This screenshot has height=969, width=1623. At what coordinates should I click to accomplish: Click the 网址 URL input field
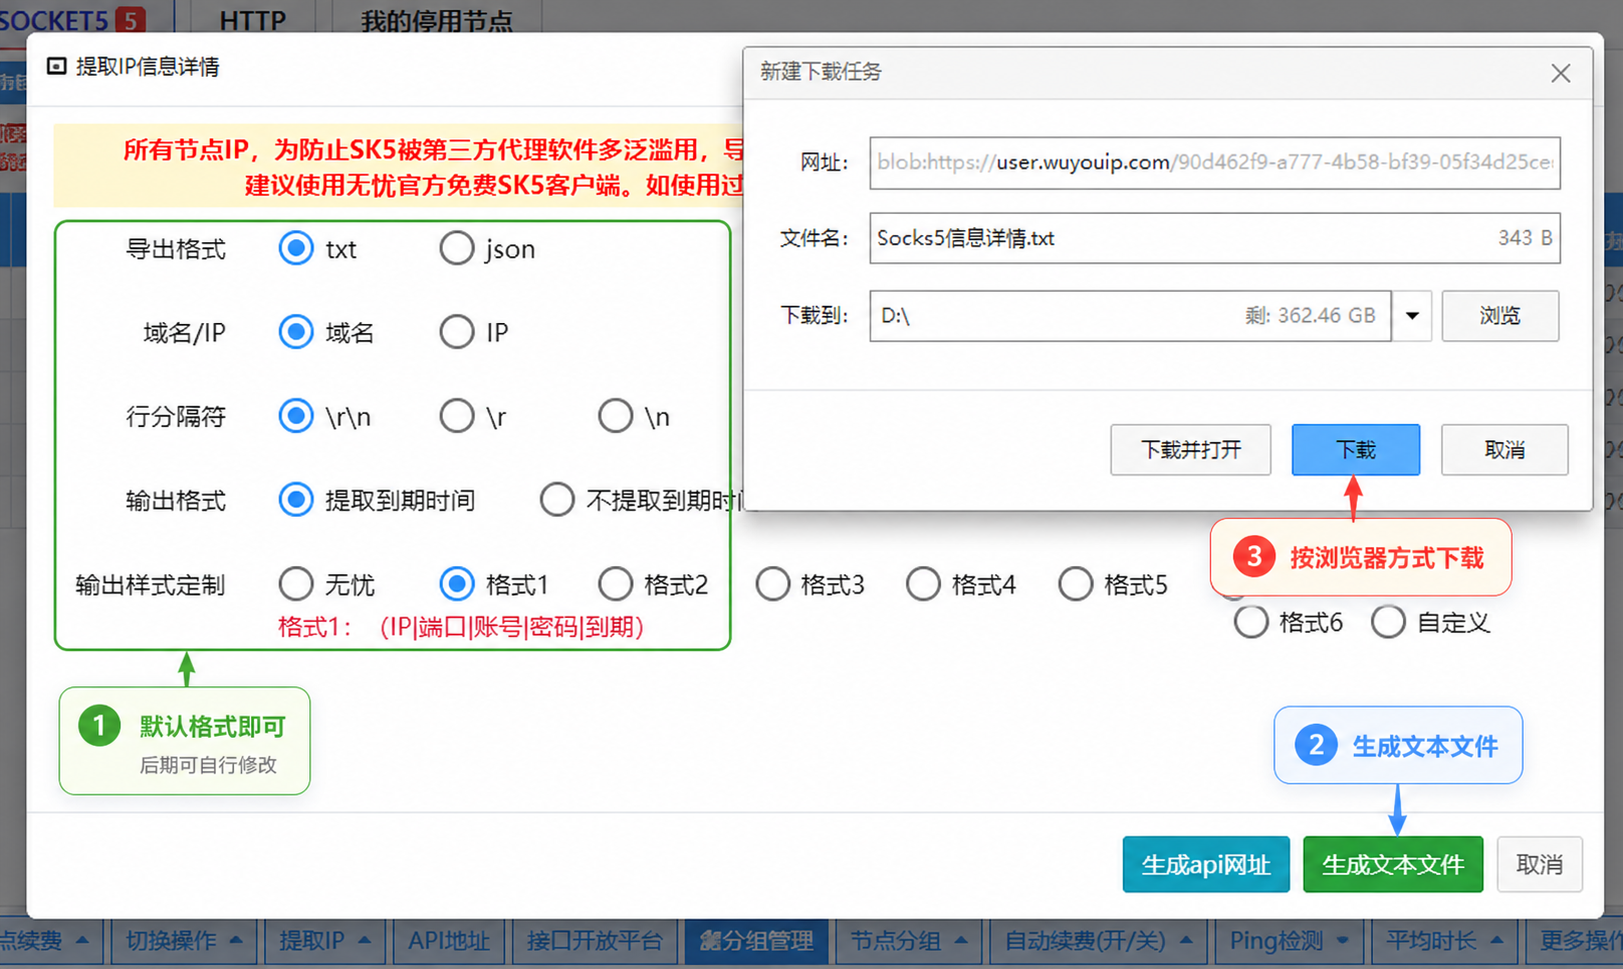pyautogui.click(x=1214, y=163)
